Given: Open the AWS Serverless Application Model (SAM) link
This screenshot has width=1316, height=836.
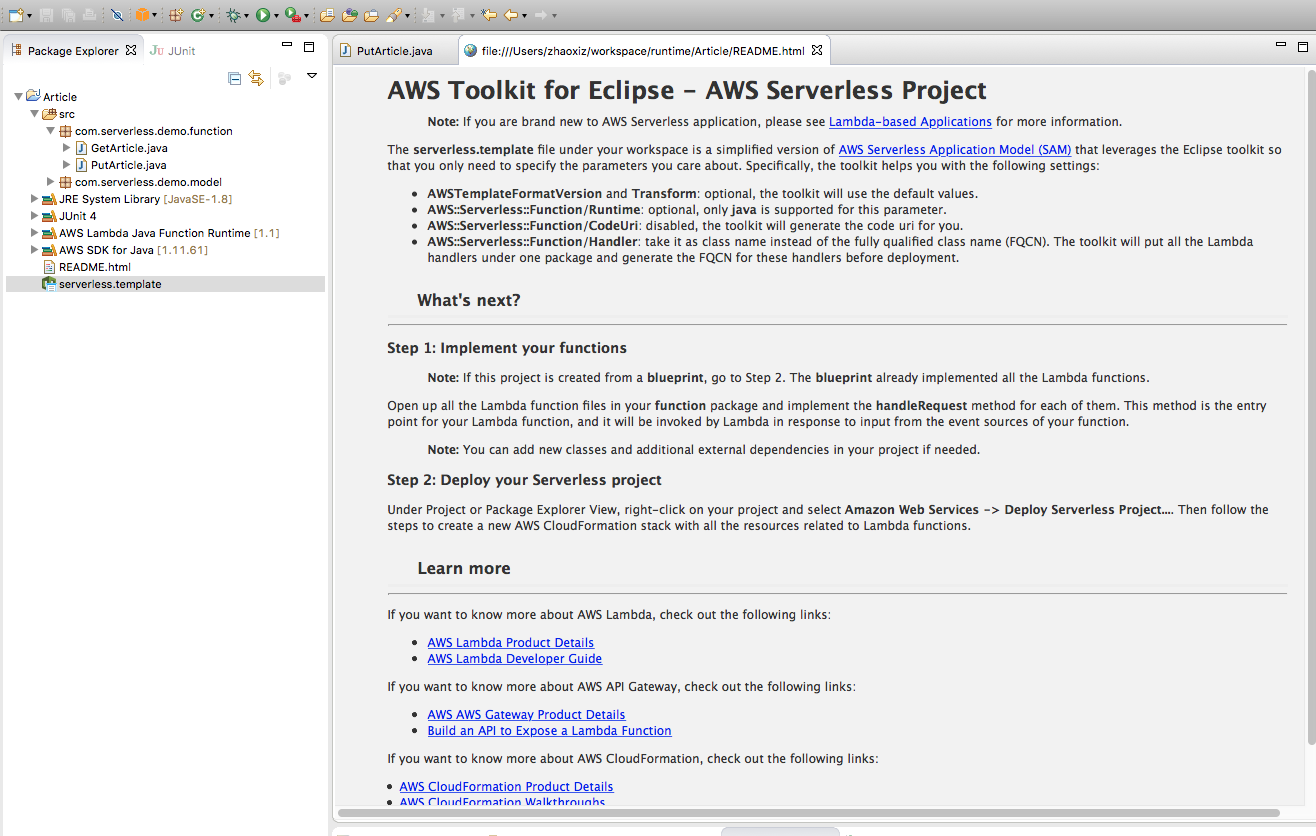Looking at the screenshot, I should (955, 150).
